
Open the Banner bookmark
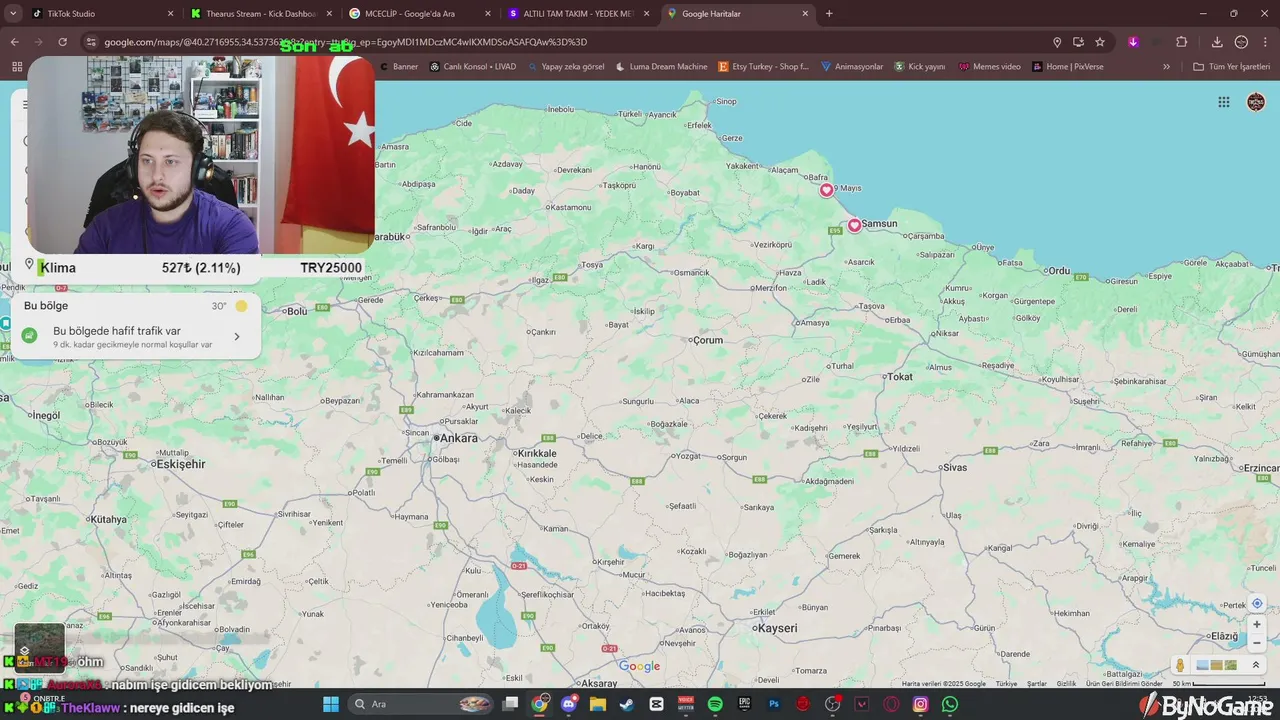tap(399, 67)
